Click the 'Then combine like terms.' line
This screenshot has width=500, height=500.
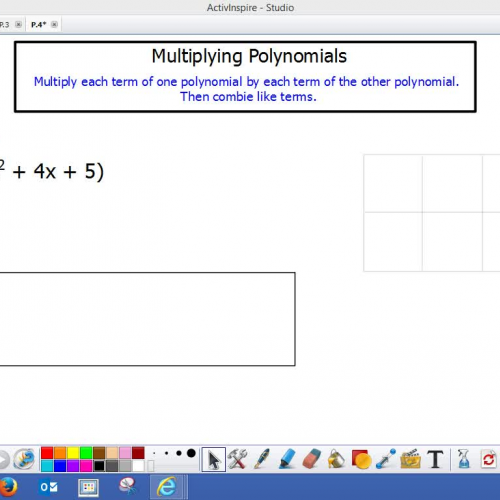point(248,97)
